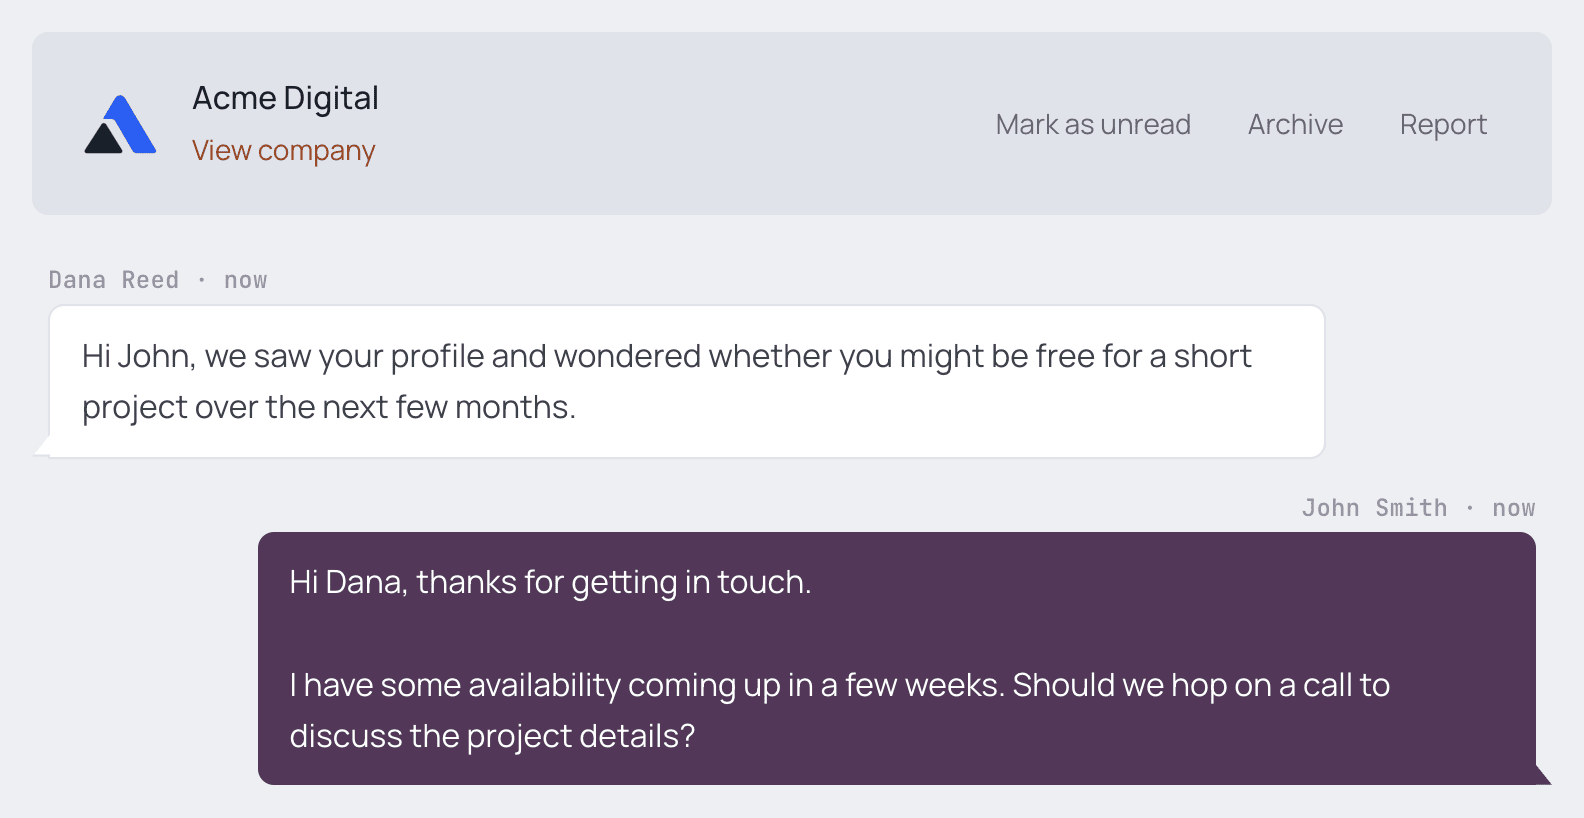1584x818 pixels.
Task: Click the "Hi Dana, thanks" greeting line
Action: pyautogui.click(x=550, y=582)
